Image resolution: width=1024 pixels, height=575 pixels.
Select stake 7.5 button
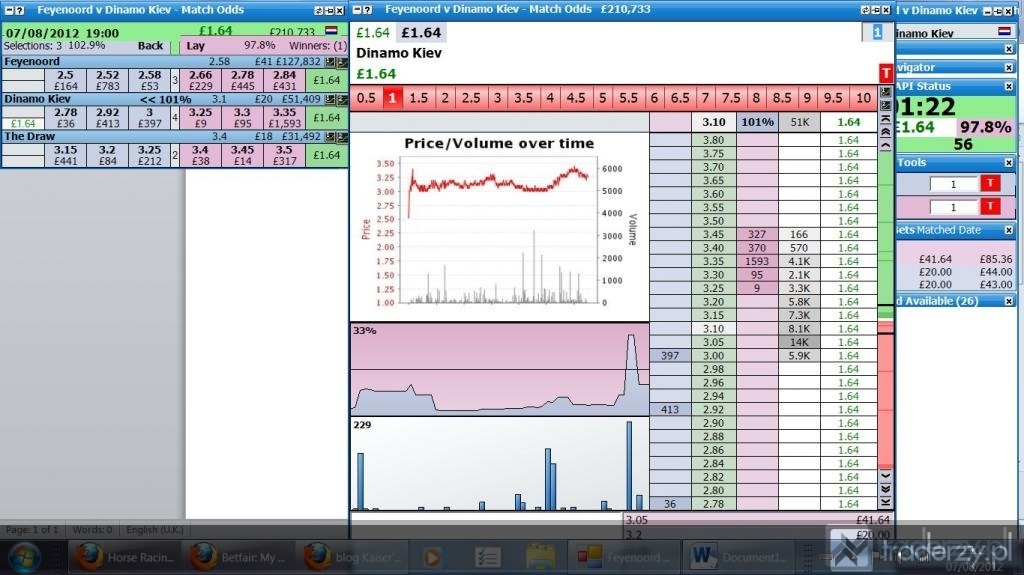731,98
